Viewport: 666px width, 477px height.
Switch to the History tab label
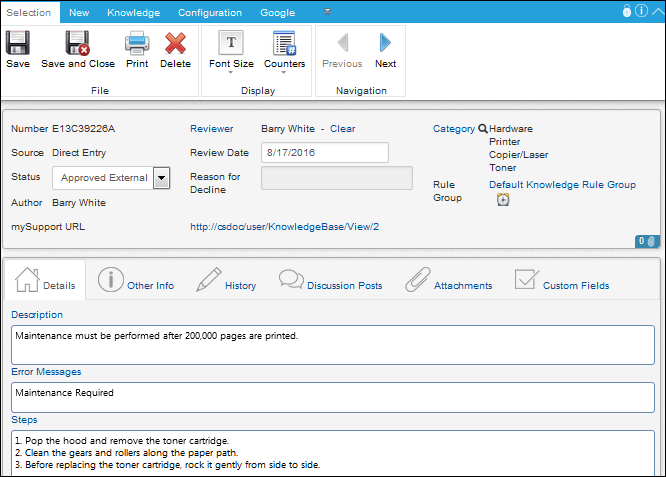click(240, 285)
